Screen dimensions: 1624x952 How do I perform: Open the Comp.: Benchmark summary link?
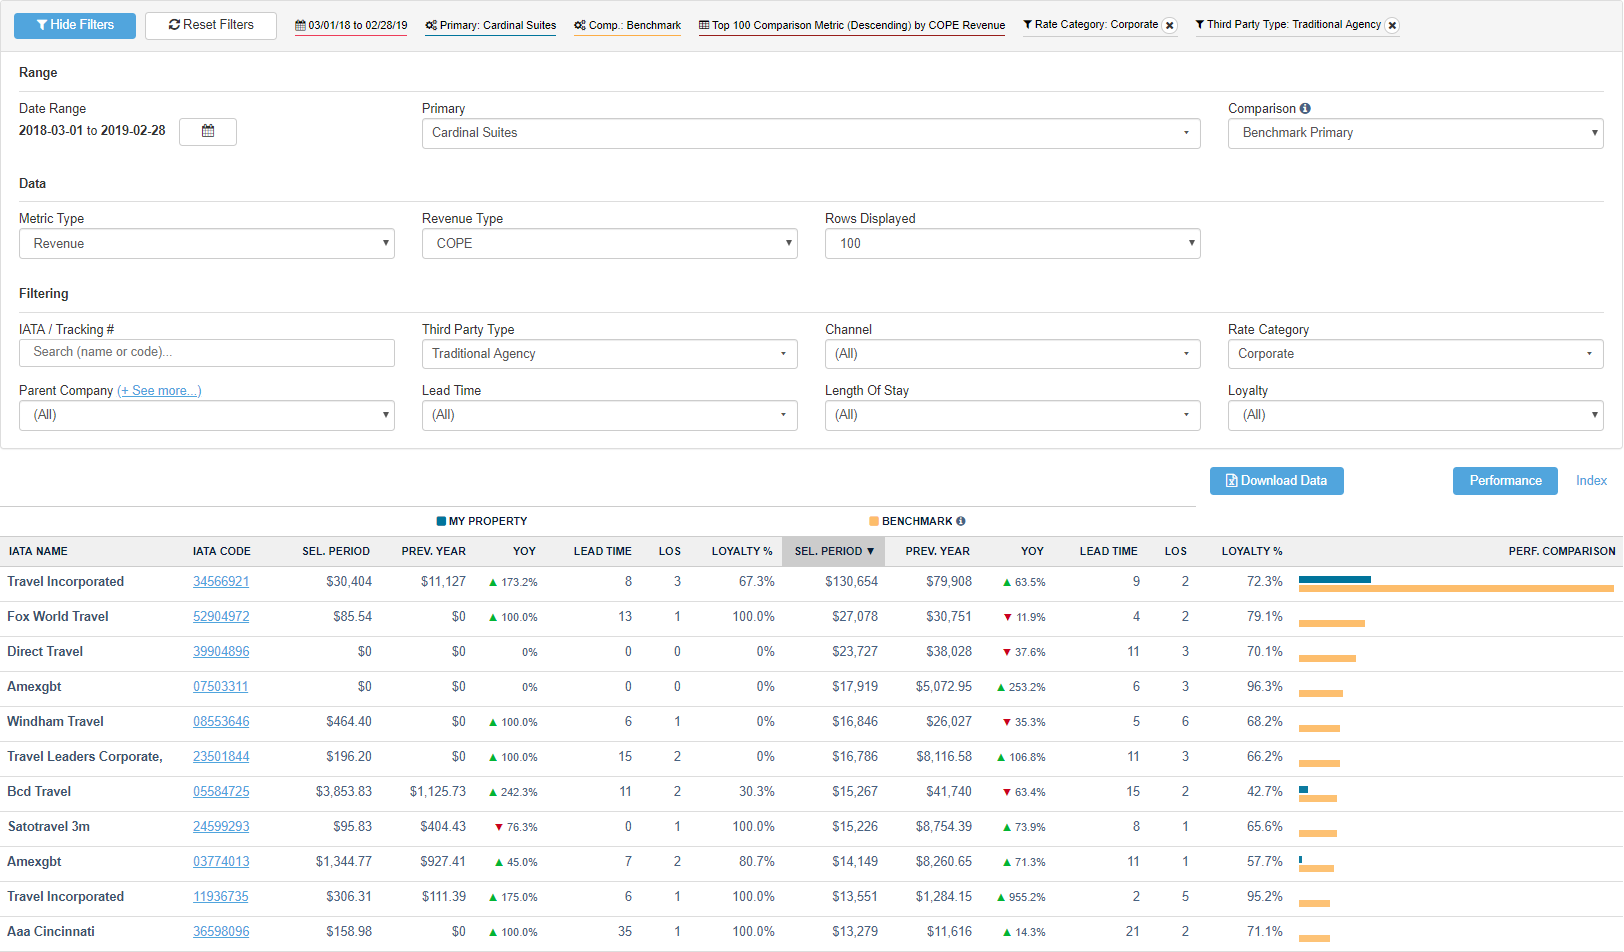point(627,25)
